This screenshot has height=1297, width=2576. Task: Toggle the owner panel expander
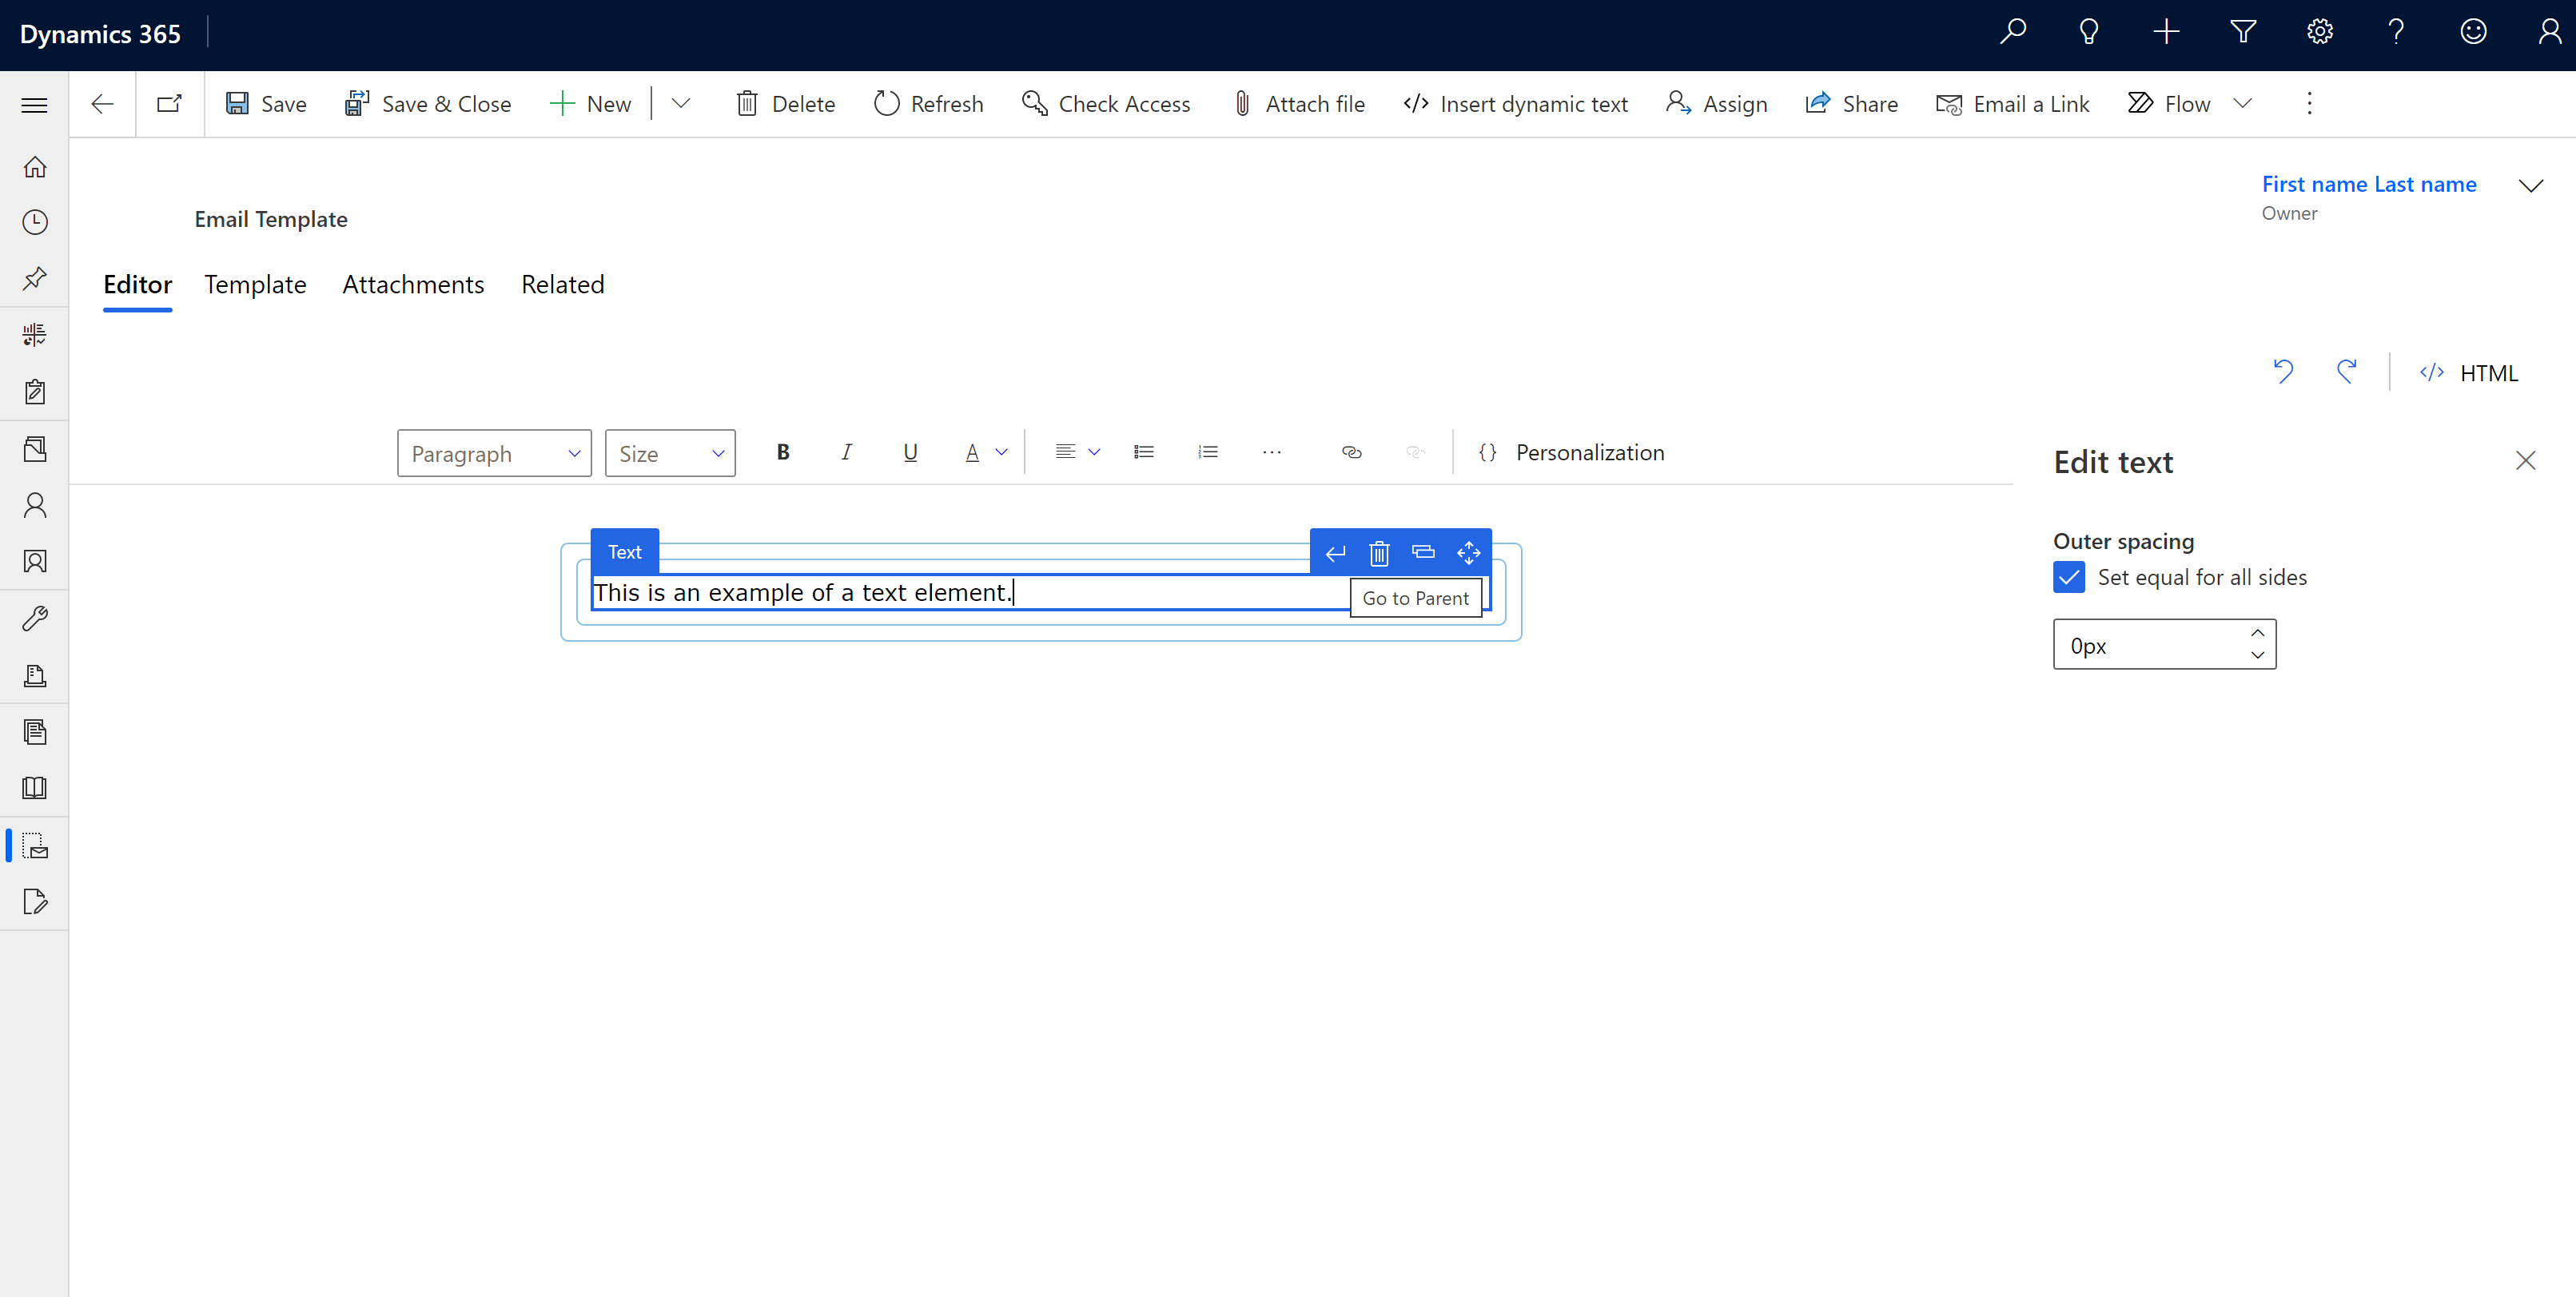click(2528, 185)
